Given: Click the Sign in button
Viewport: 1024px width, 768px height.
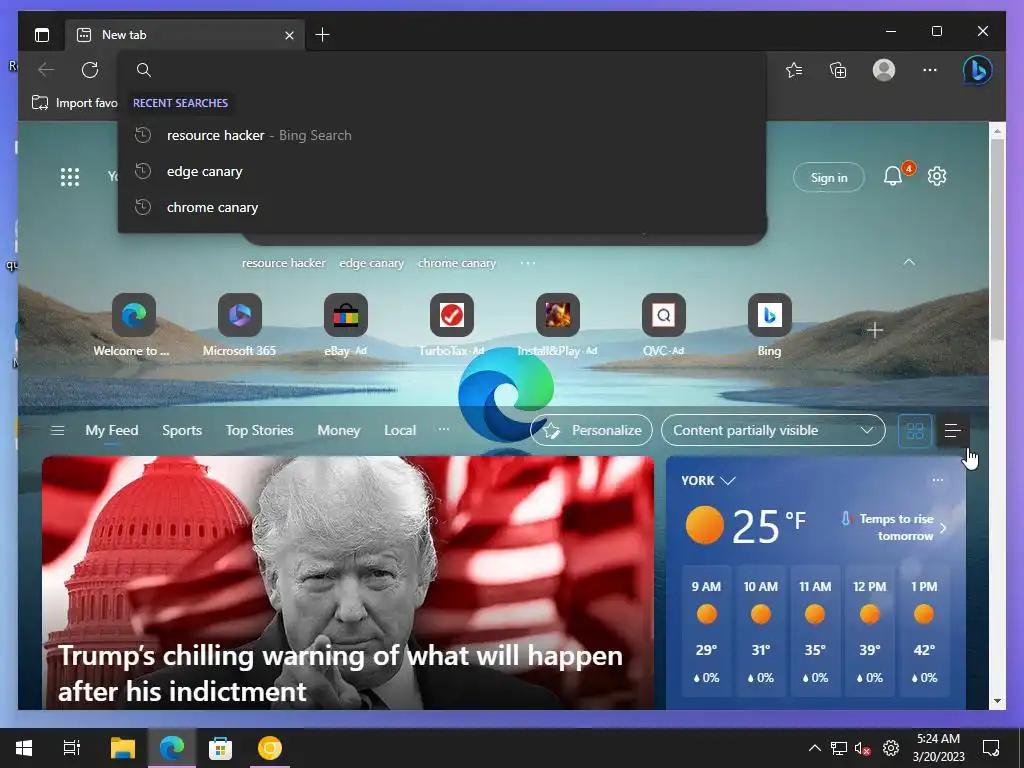Looking at the screenshot, I should pos(829,177).
